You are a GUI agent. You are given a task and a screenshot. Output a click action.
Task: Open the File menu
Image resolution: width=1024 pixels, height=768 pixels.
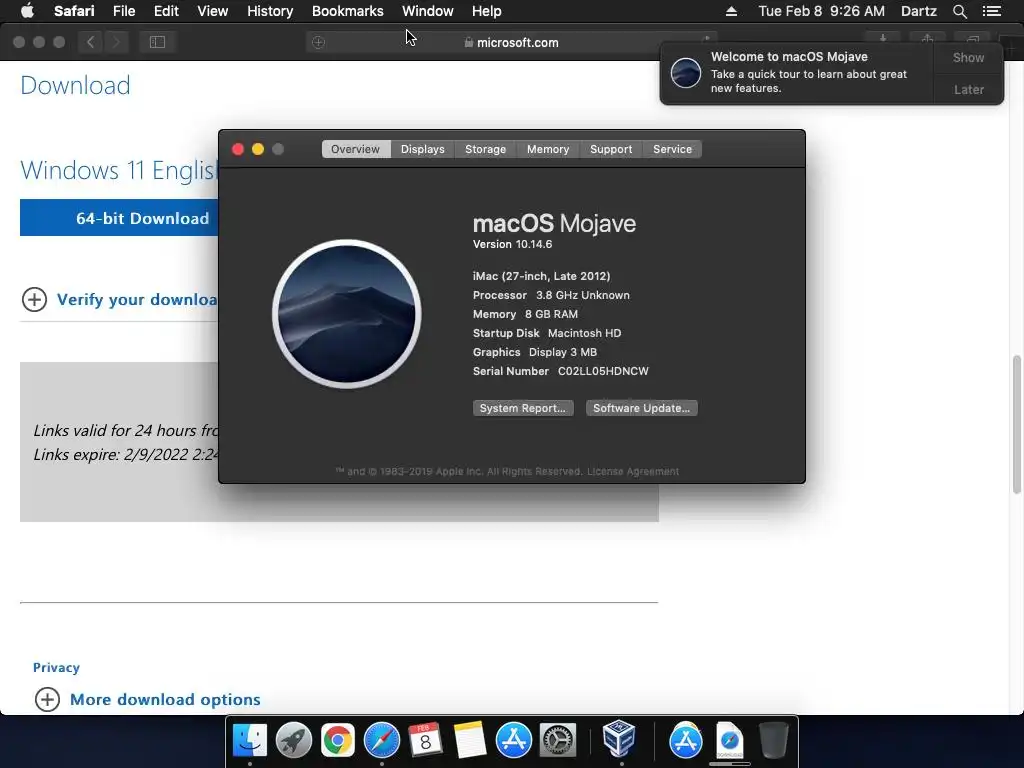pyautogui.click(x=123, y=11)
